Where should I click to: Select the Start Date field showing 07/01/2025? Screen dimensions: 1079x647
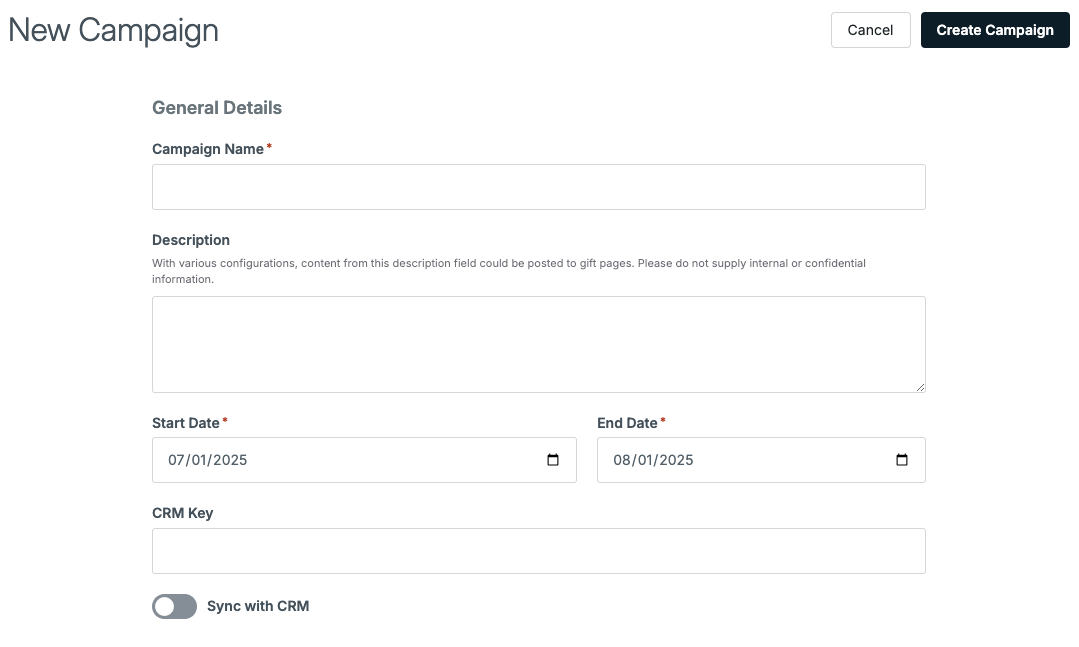coord(364,460)
